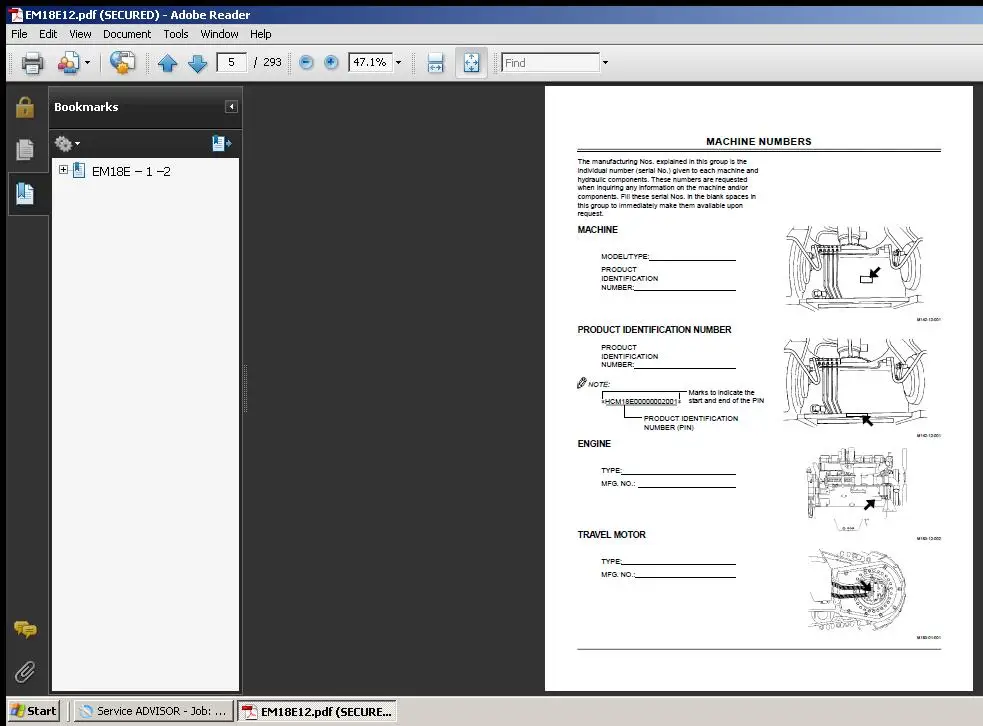Viewport: 983px width, 726px height.
Task: Click the zoom percentage field 47.1%
Action: (x=370, y=62)
